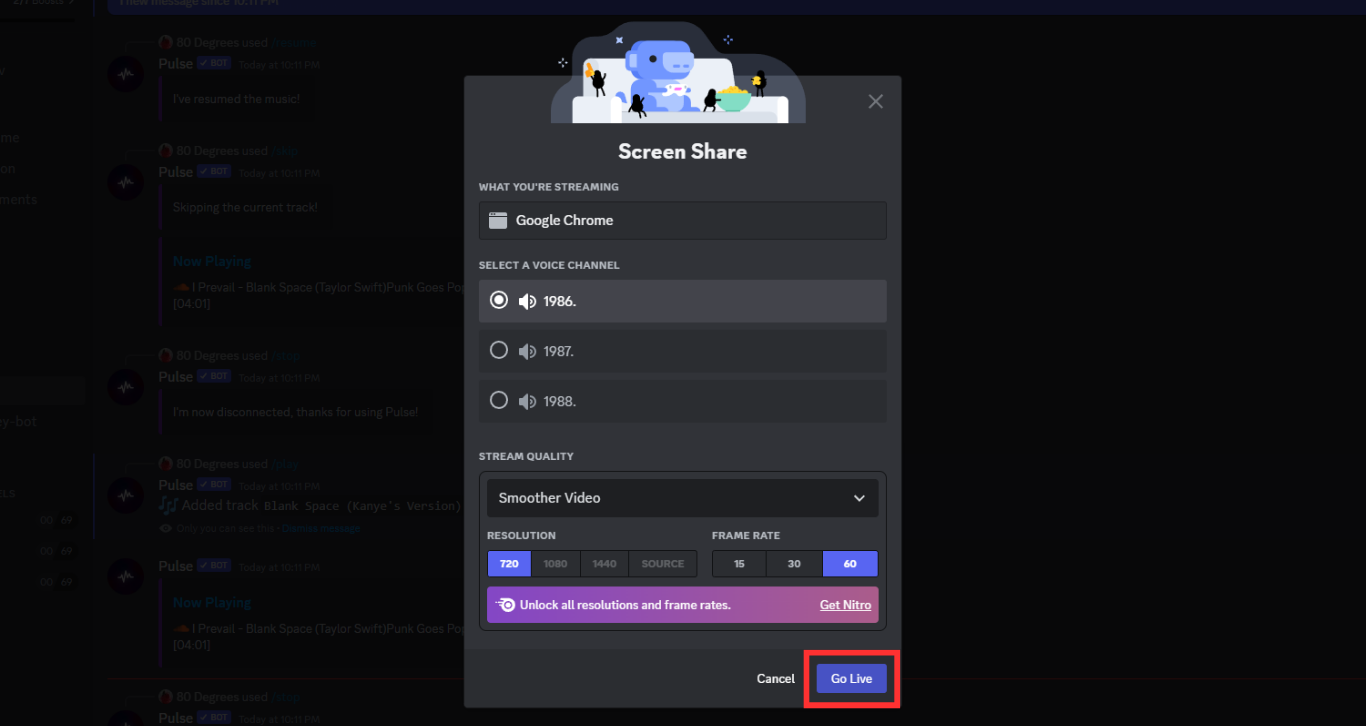The image size is (1366, 726).
Task: Click "Blank Space (Kanye's Version)" track text
Action: click(x=362, y=506)
